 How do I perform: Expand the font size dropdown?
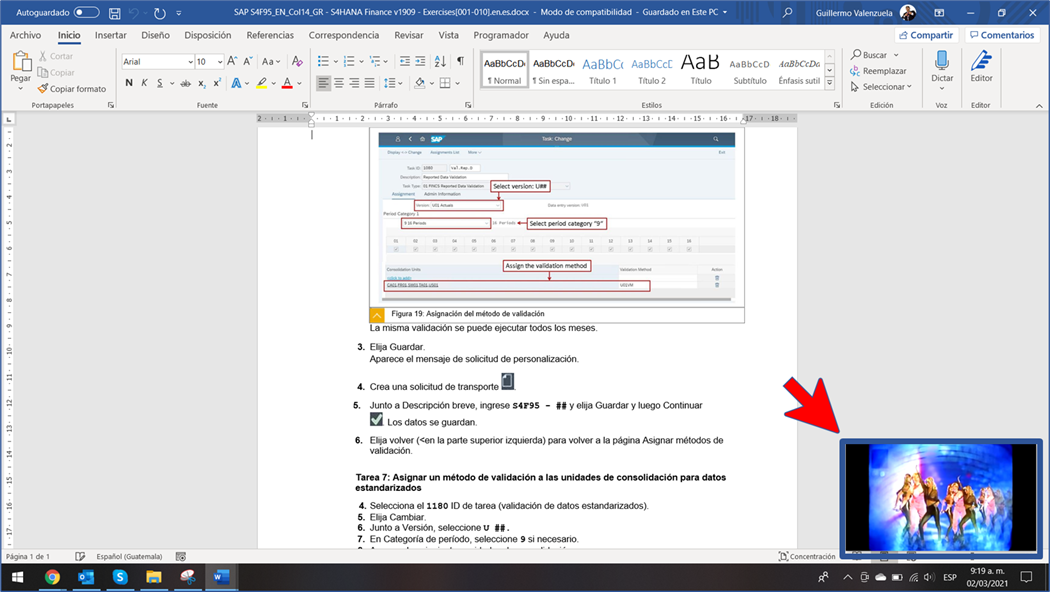tap(218, 62)
